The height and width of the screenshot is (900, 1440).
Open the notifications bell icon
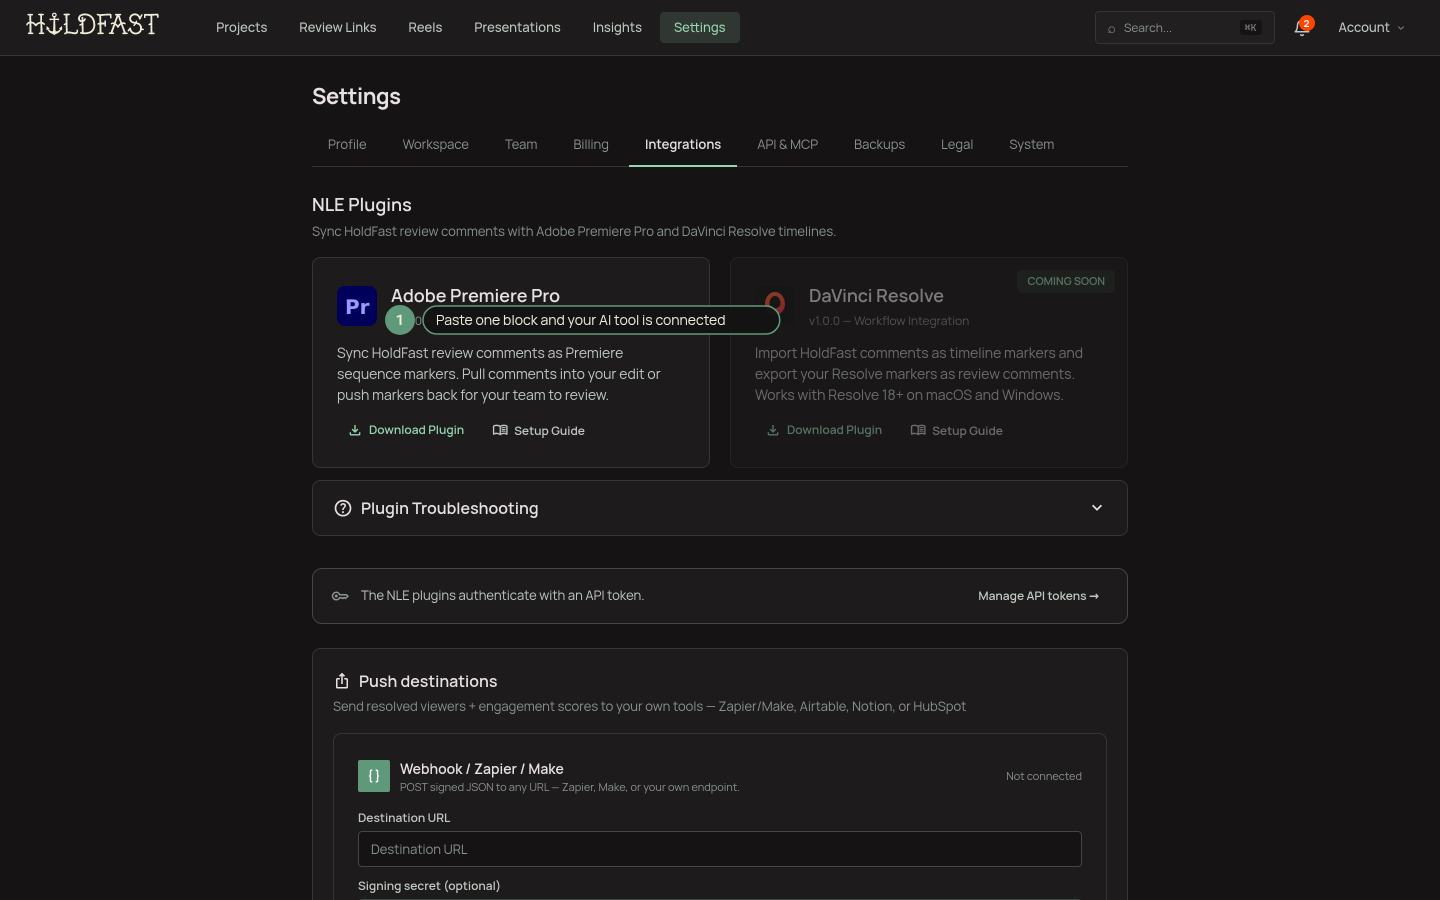pyautogui.click(x=1301, y=27)
